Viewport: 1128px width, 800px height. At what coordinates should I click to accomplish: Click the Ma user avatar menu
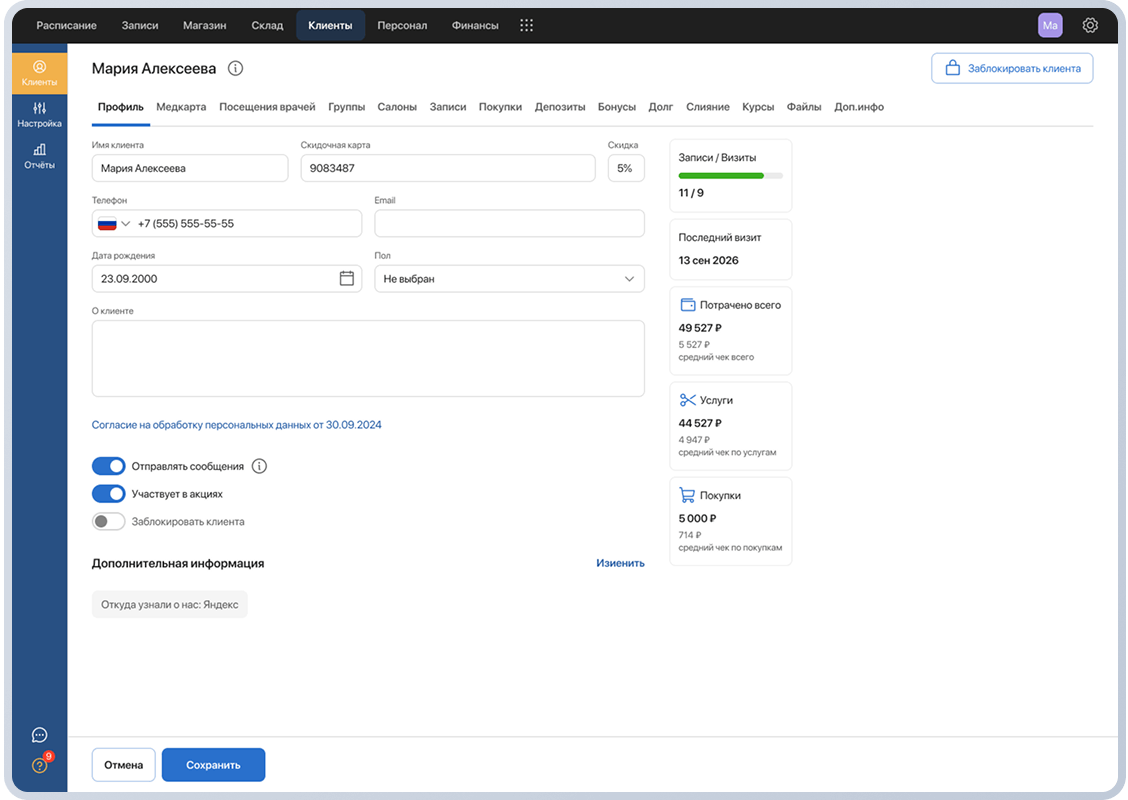pos(1050,25)
